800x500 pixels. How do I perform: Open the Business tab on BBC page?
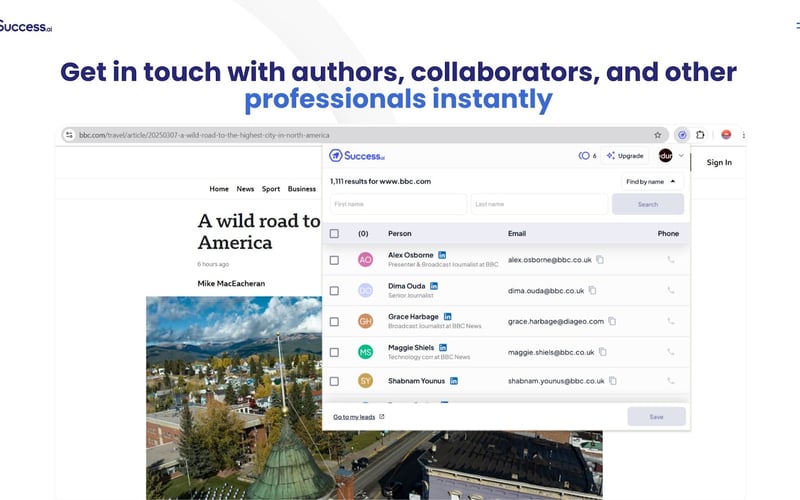coord(302,189)
